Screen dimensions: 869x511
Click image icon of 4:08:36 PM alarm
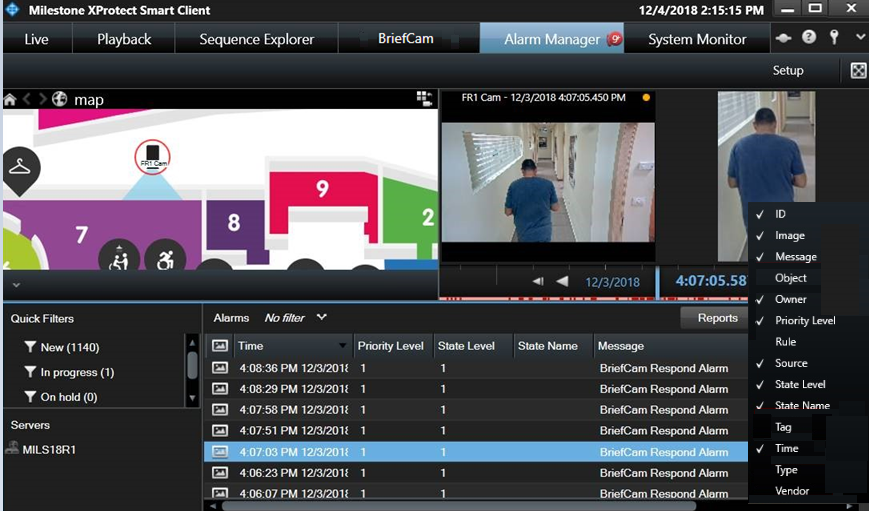220,367
